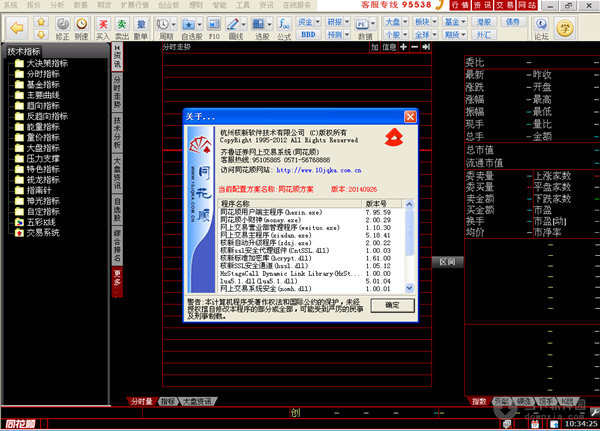Open the 画线 dropdown arrow
The image size is (600, 431).
243,25
